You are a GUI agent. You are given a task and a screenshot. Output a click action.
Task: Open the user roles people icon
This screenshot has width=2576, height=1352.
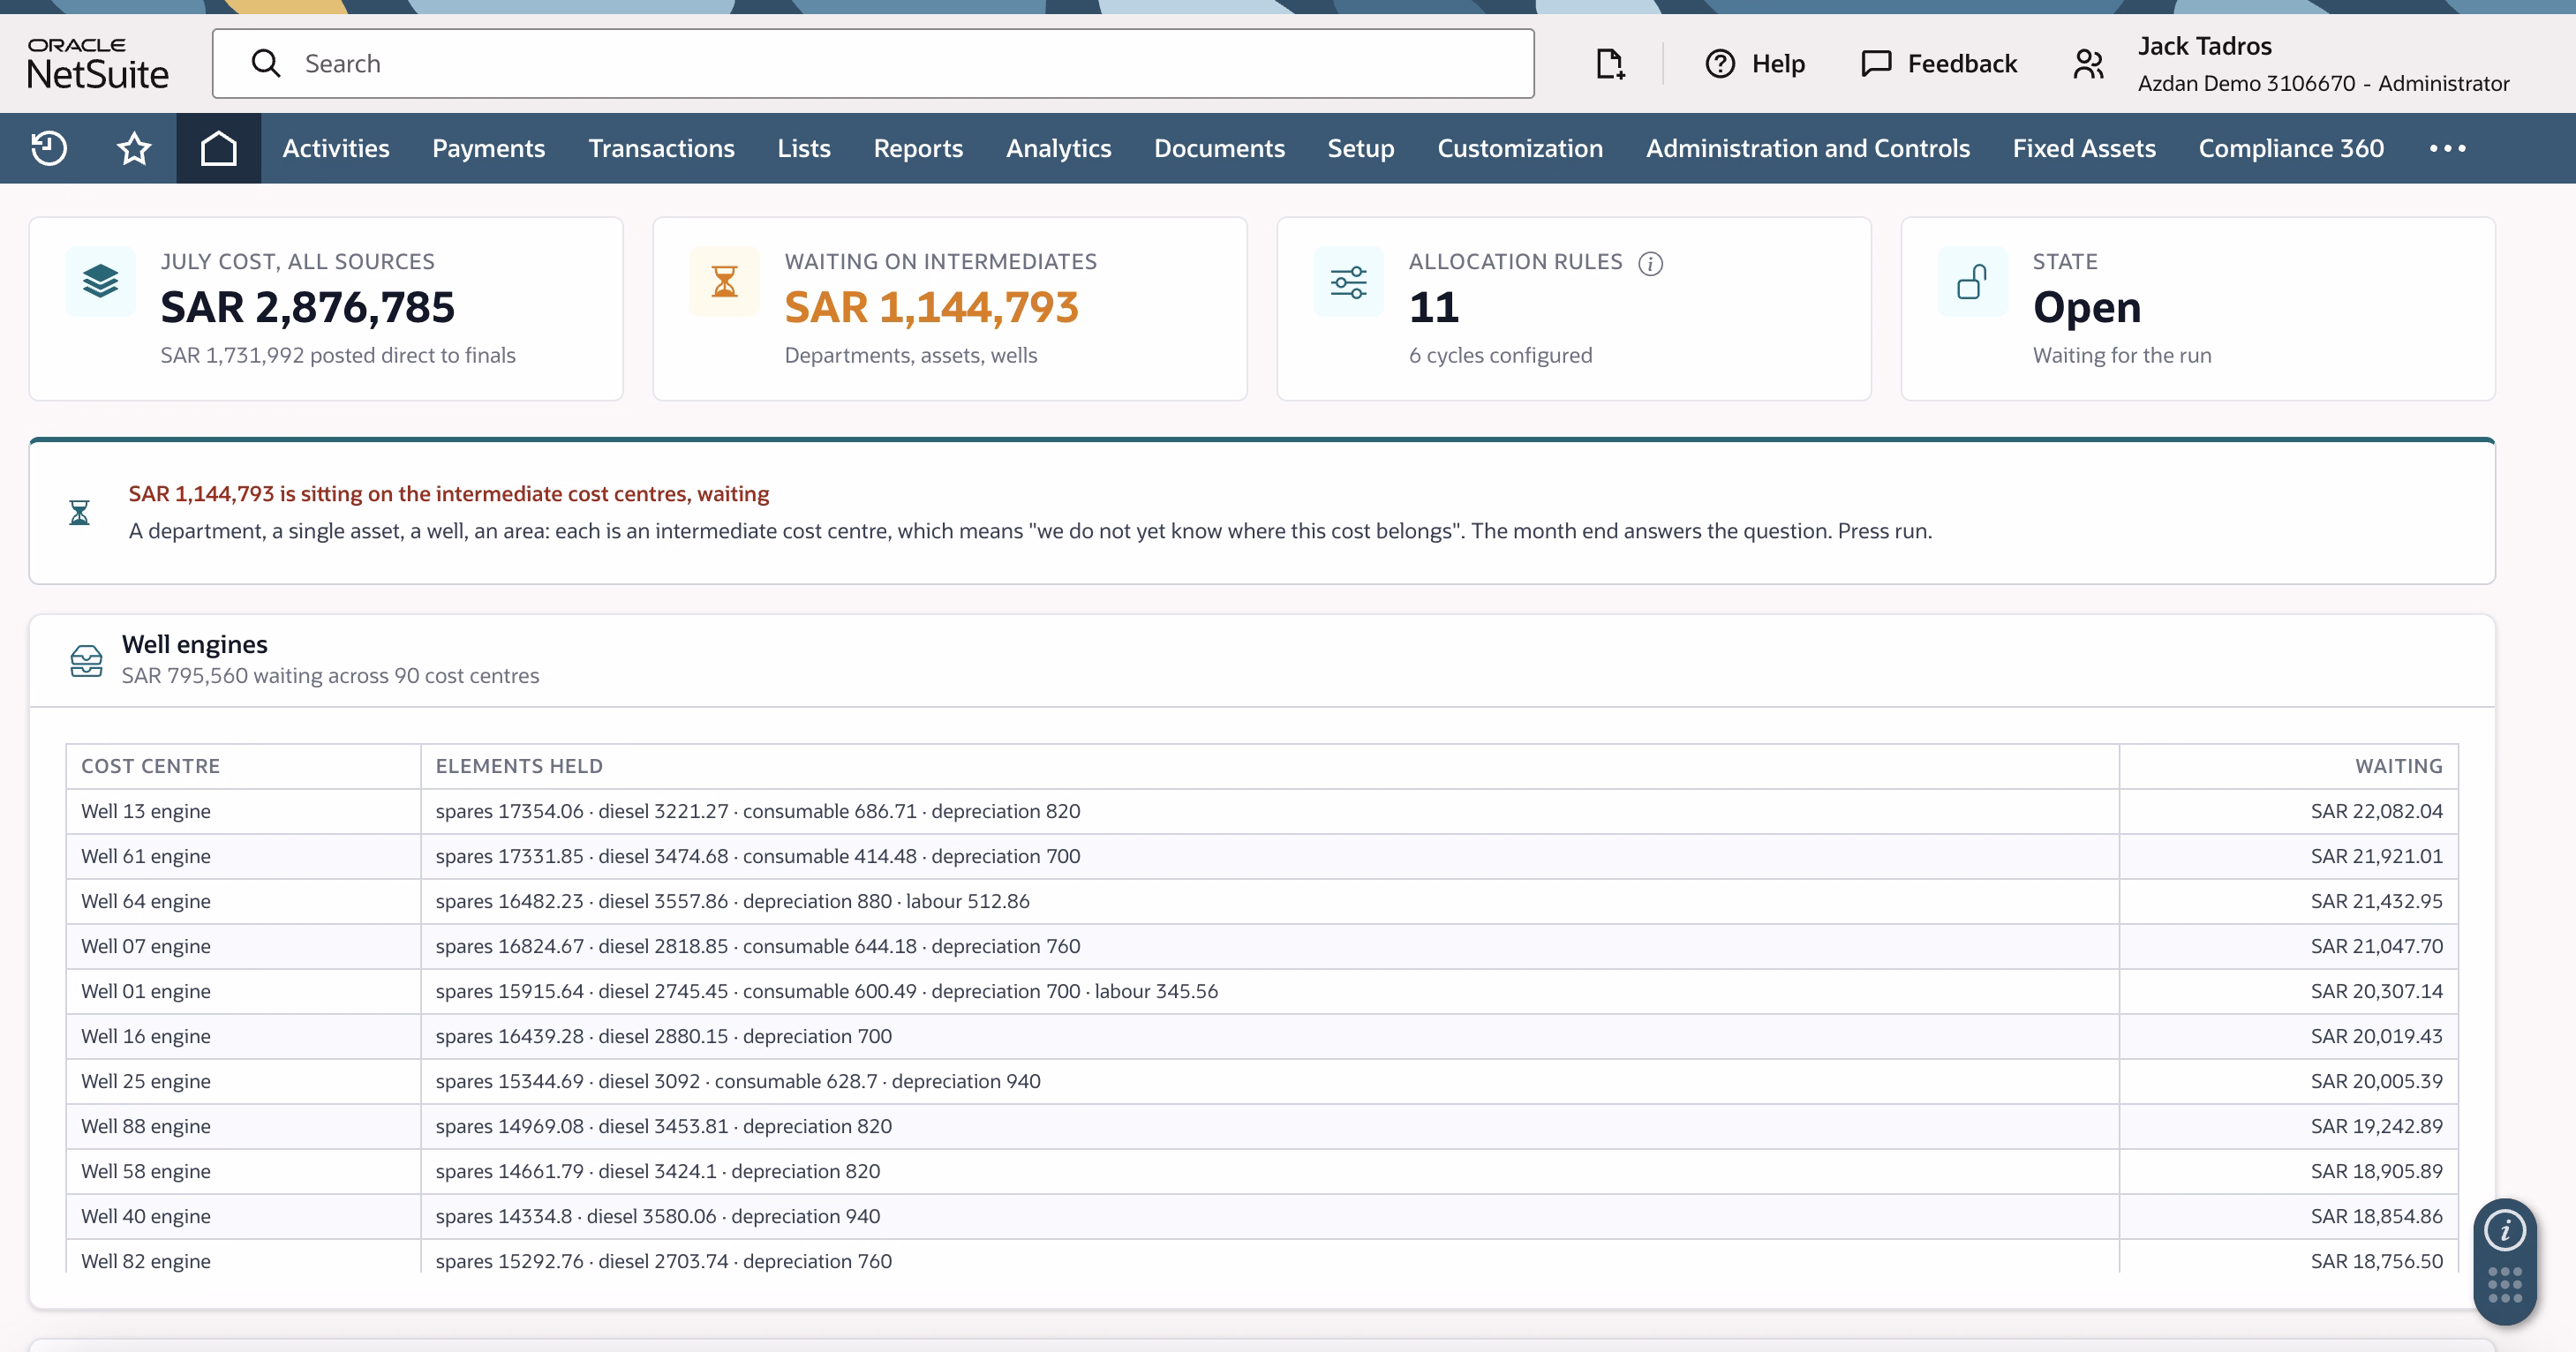2088,63
